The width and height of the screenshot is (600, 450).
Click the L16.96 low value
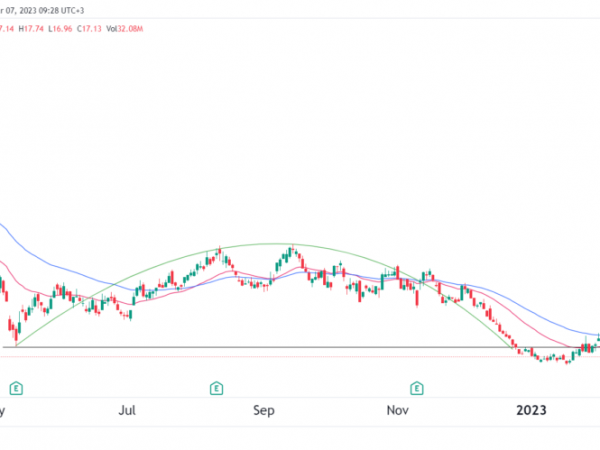click(x=60, y=29)
